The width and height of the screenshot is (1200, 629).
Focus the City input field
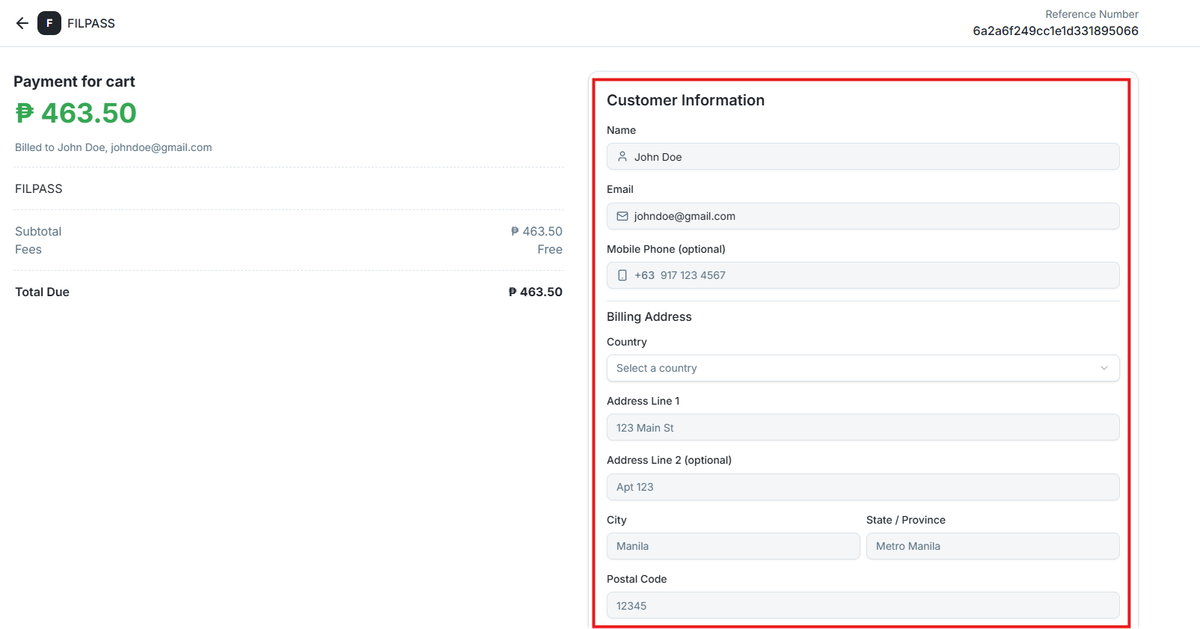click(x=733, y=546)
